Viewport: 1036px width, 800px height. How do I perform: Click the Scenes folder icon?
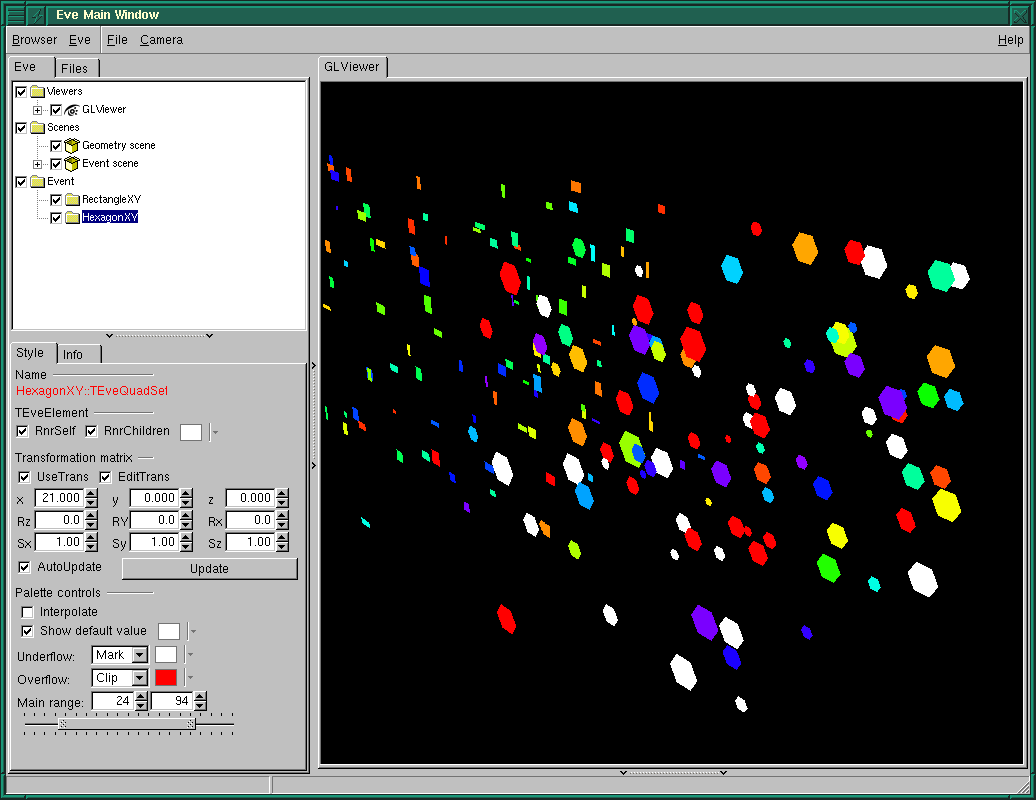coord(38,128)
